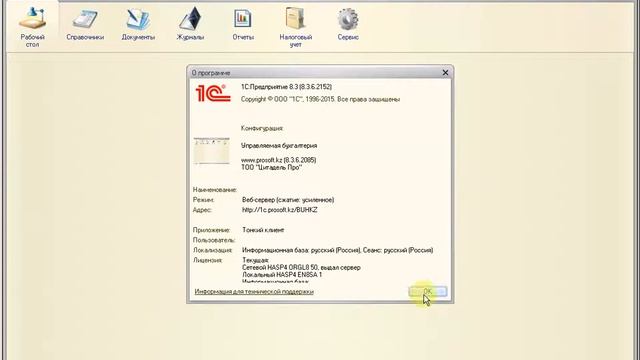Click the ТОО "Цитадель Про" vendor text
This screenshot has width=640, height=360.
[271, 167]
